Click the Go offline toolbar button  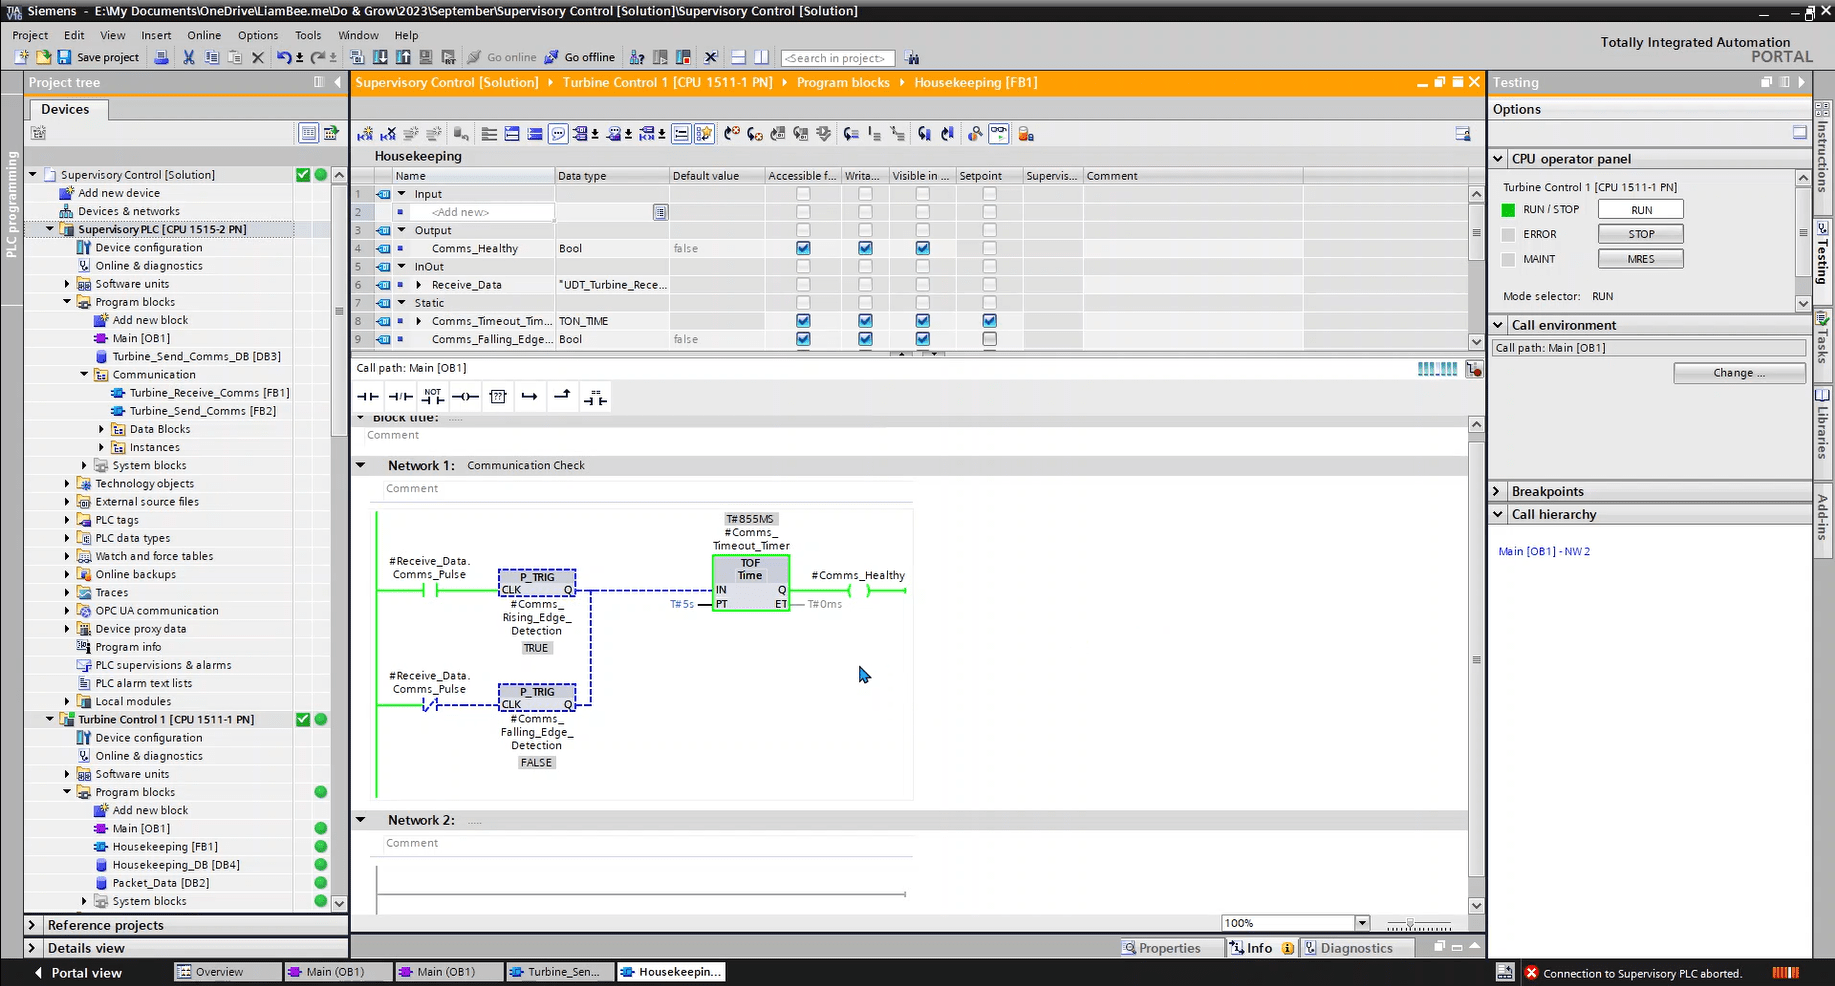click(580, 58)
